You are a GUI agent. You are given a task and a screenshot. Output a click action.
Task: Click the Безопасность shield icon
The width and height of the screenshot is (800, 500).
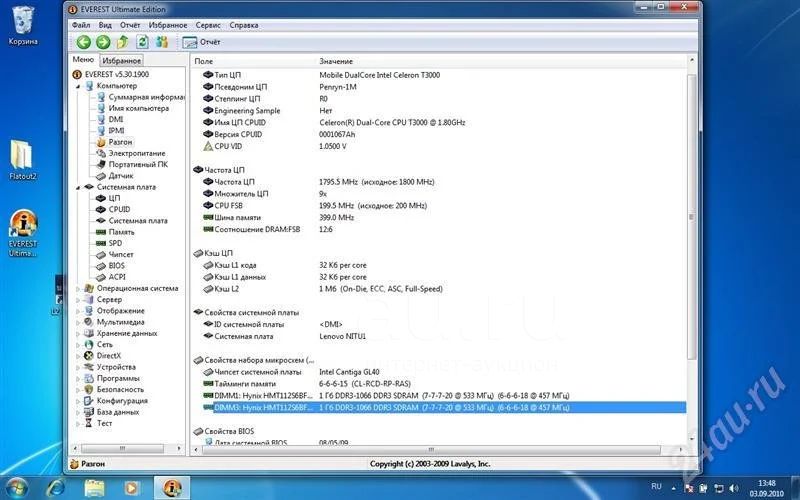point(89,390)
